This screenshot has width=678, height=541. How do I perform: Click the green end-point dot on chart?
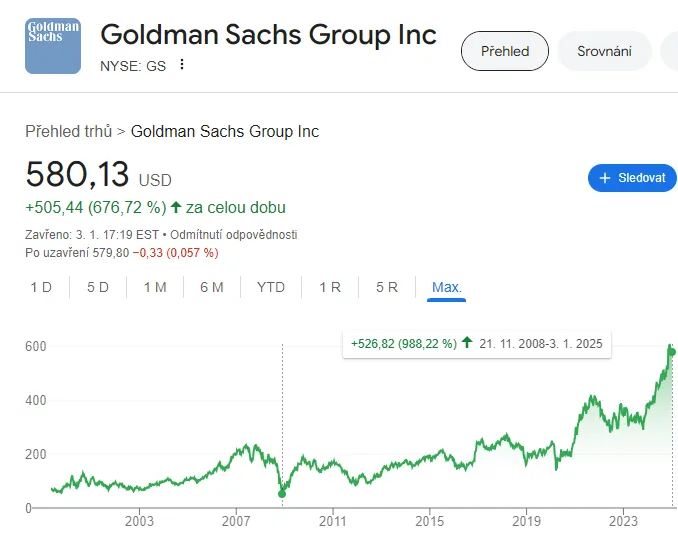pos(673,351)
